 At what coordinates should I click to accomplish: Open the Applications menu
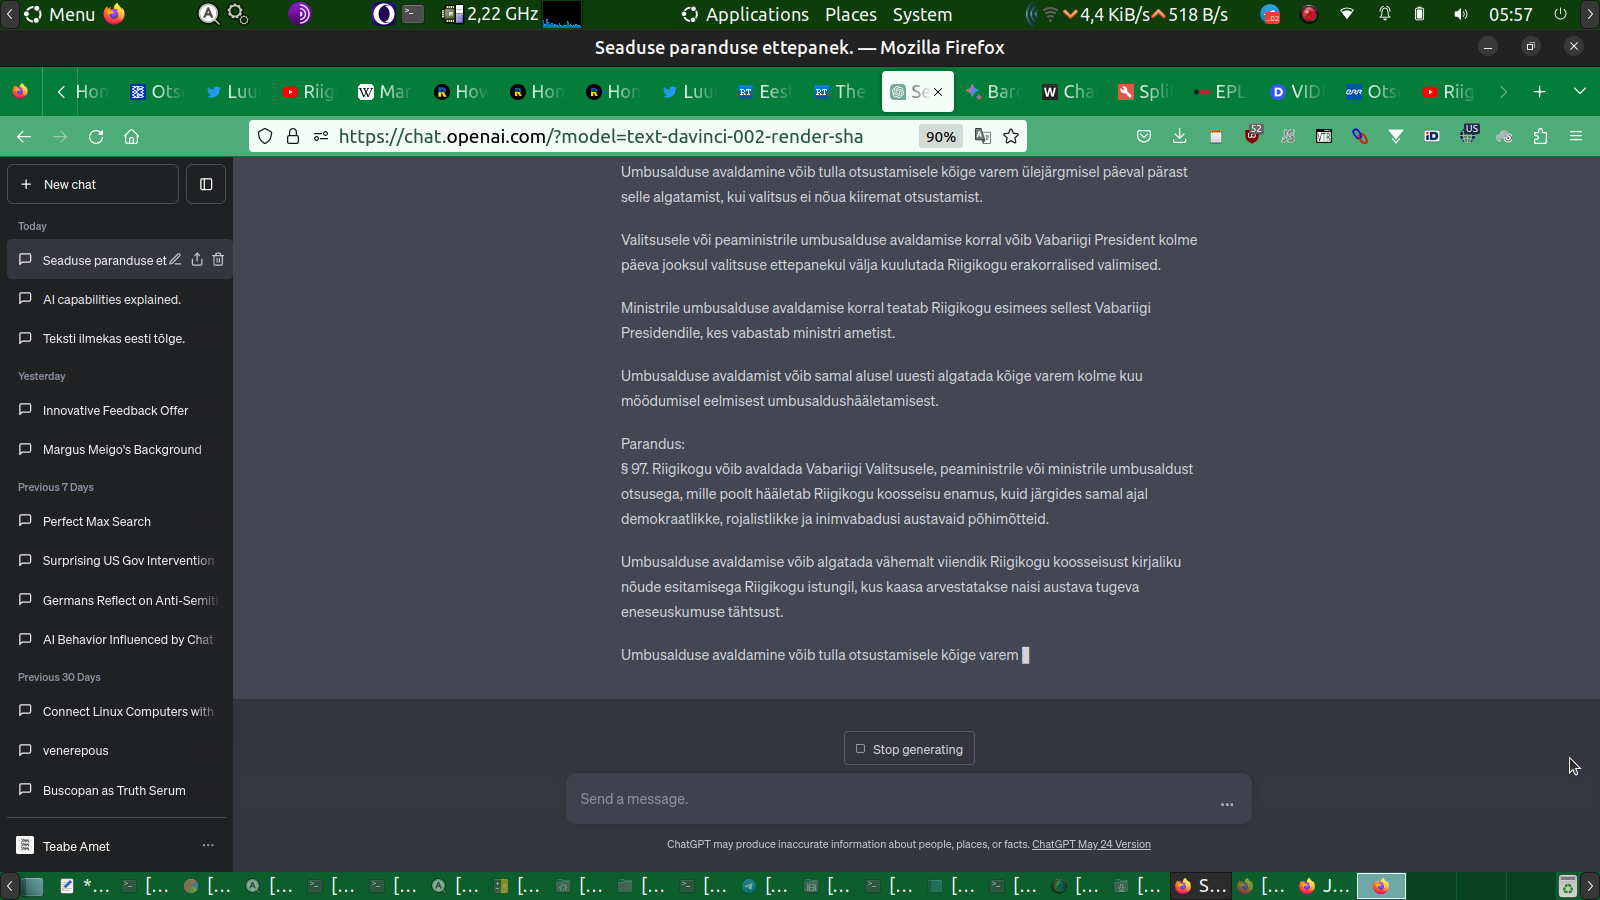(746, 14)
